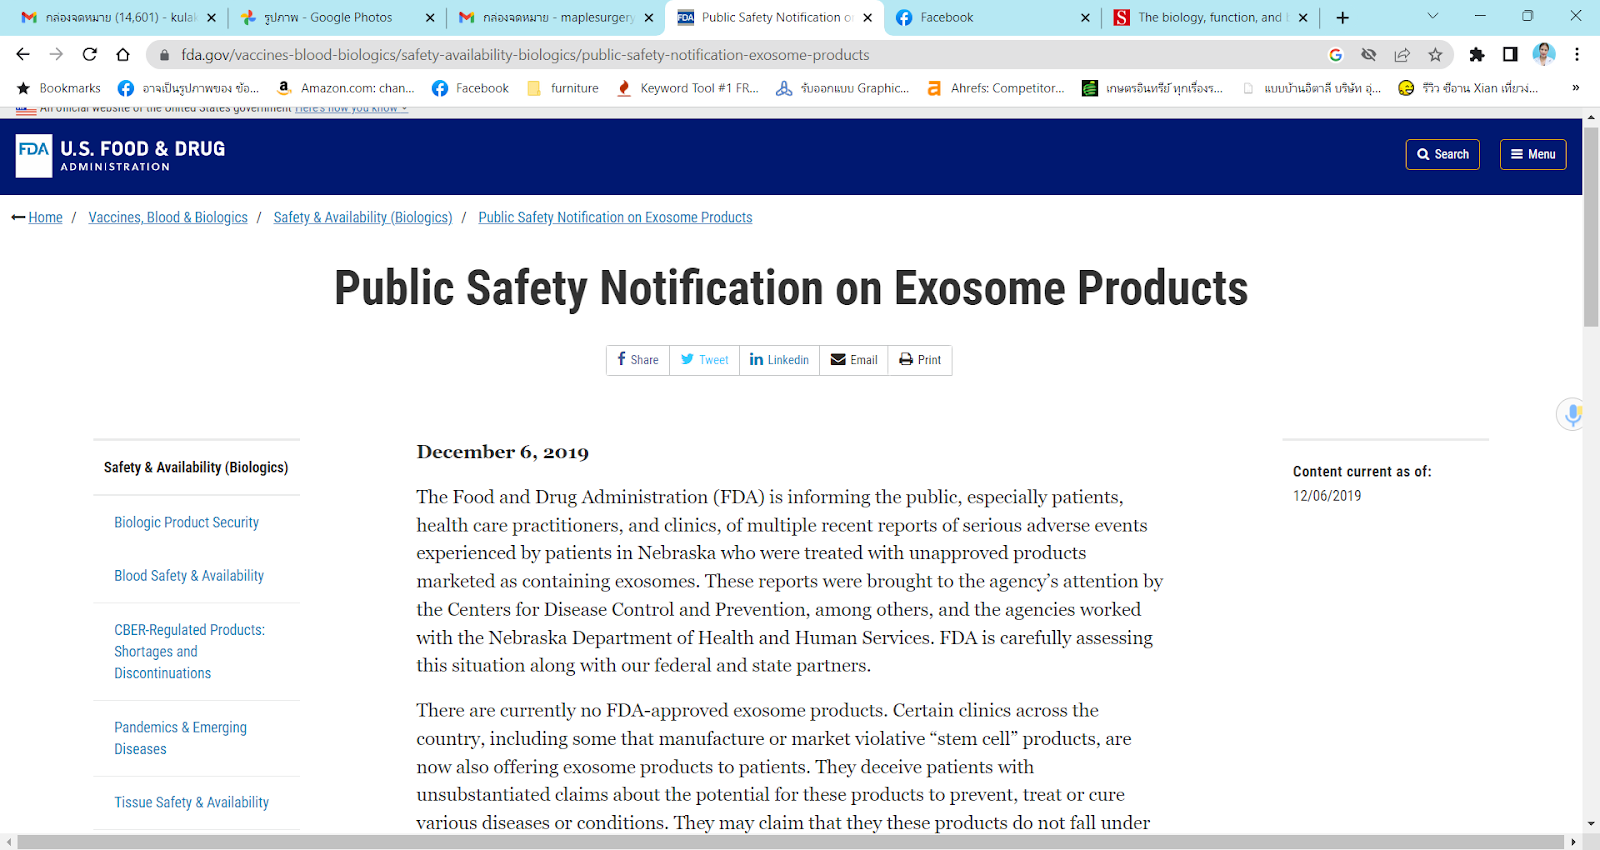Screen dimensions: 1600x850
Task: Open the tab search dropdown arrow
Action: click(1432, 16)
